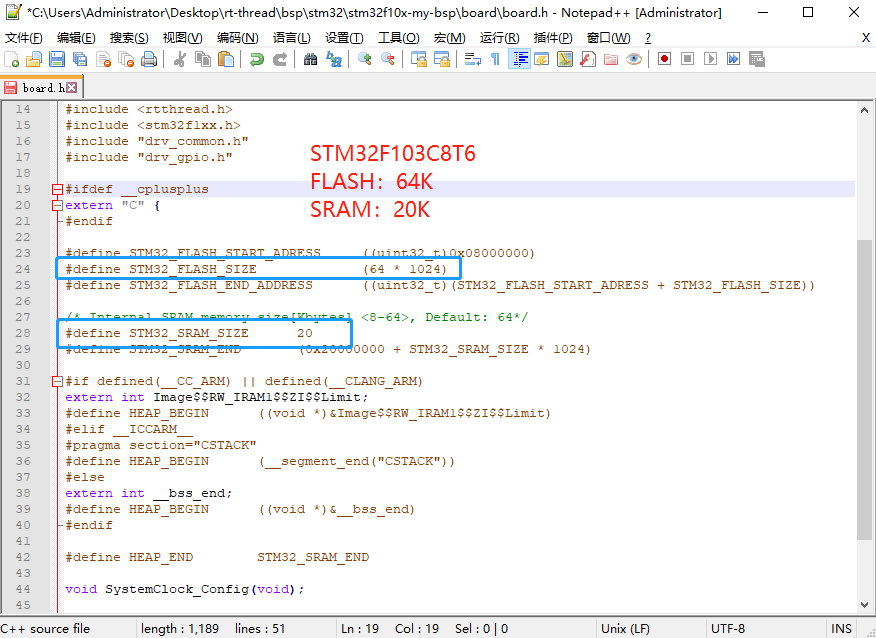This screenshot has height=638, width=876.
Task: Click the vertical scrollbar thumb
Action: (x=864, y=389)
